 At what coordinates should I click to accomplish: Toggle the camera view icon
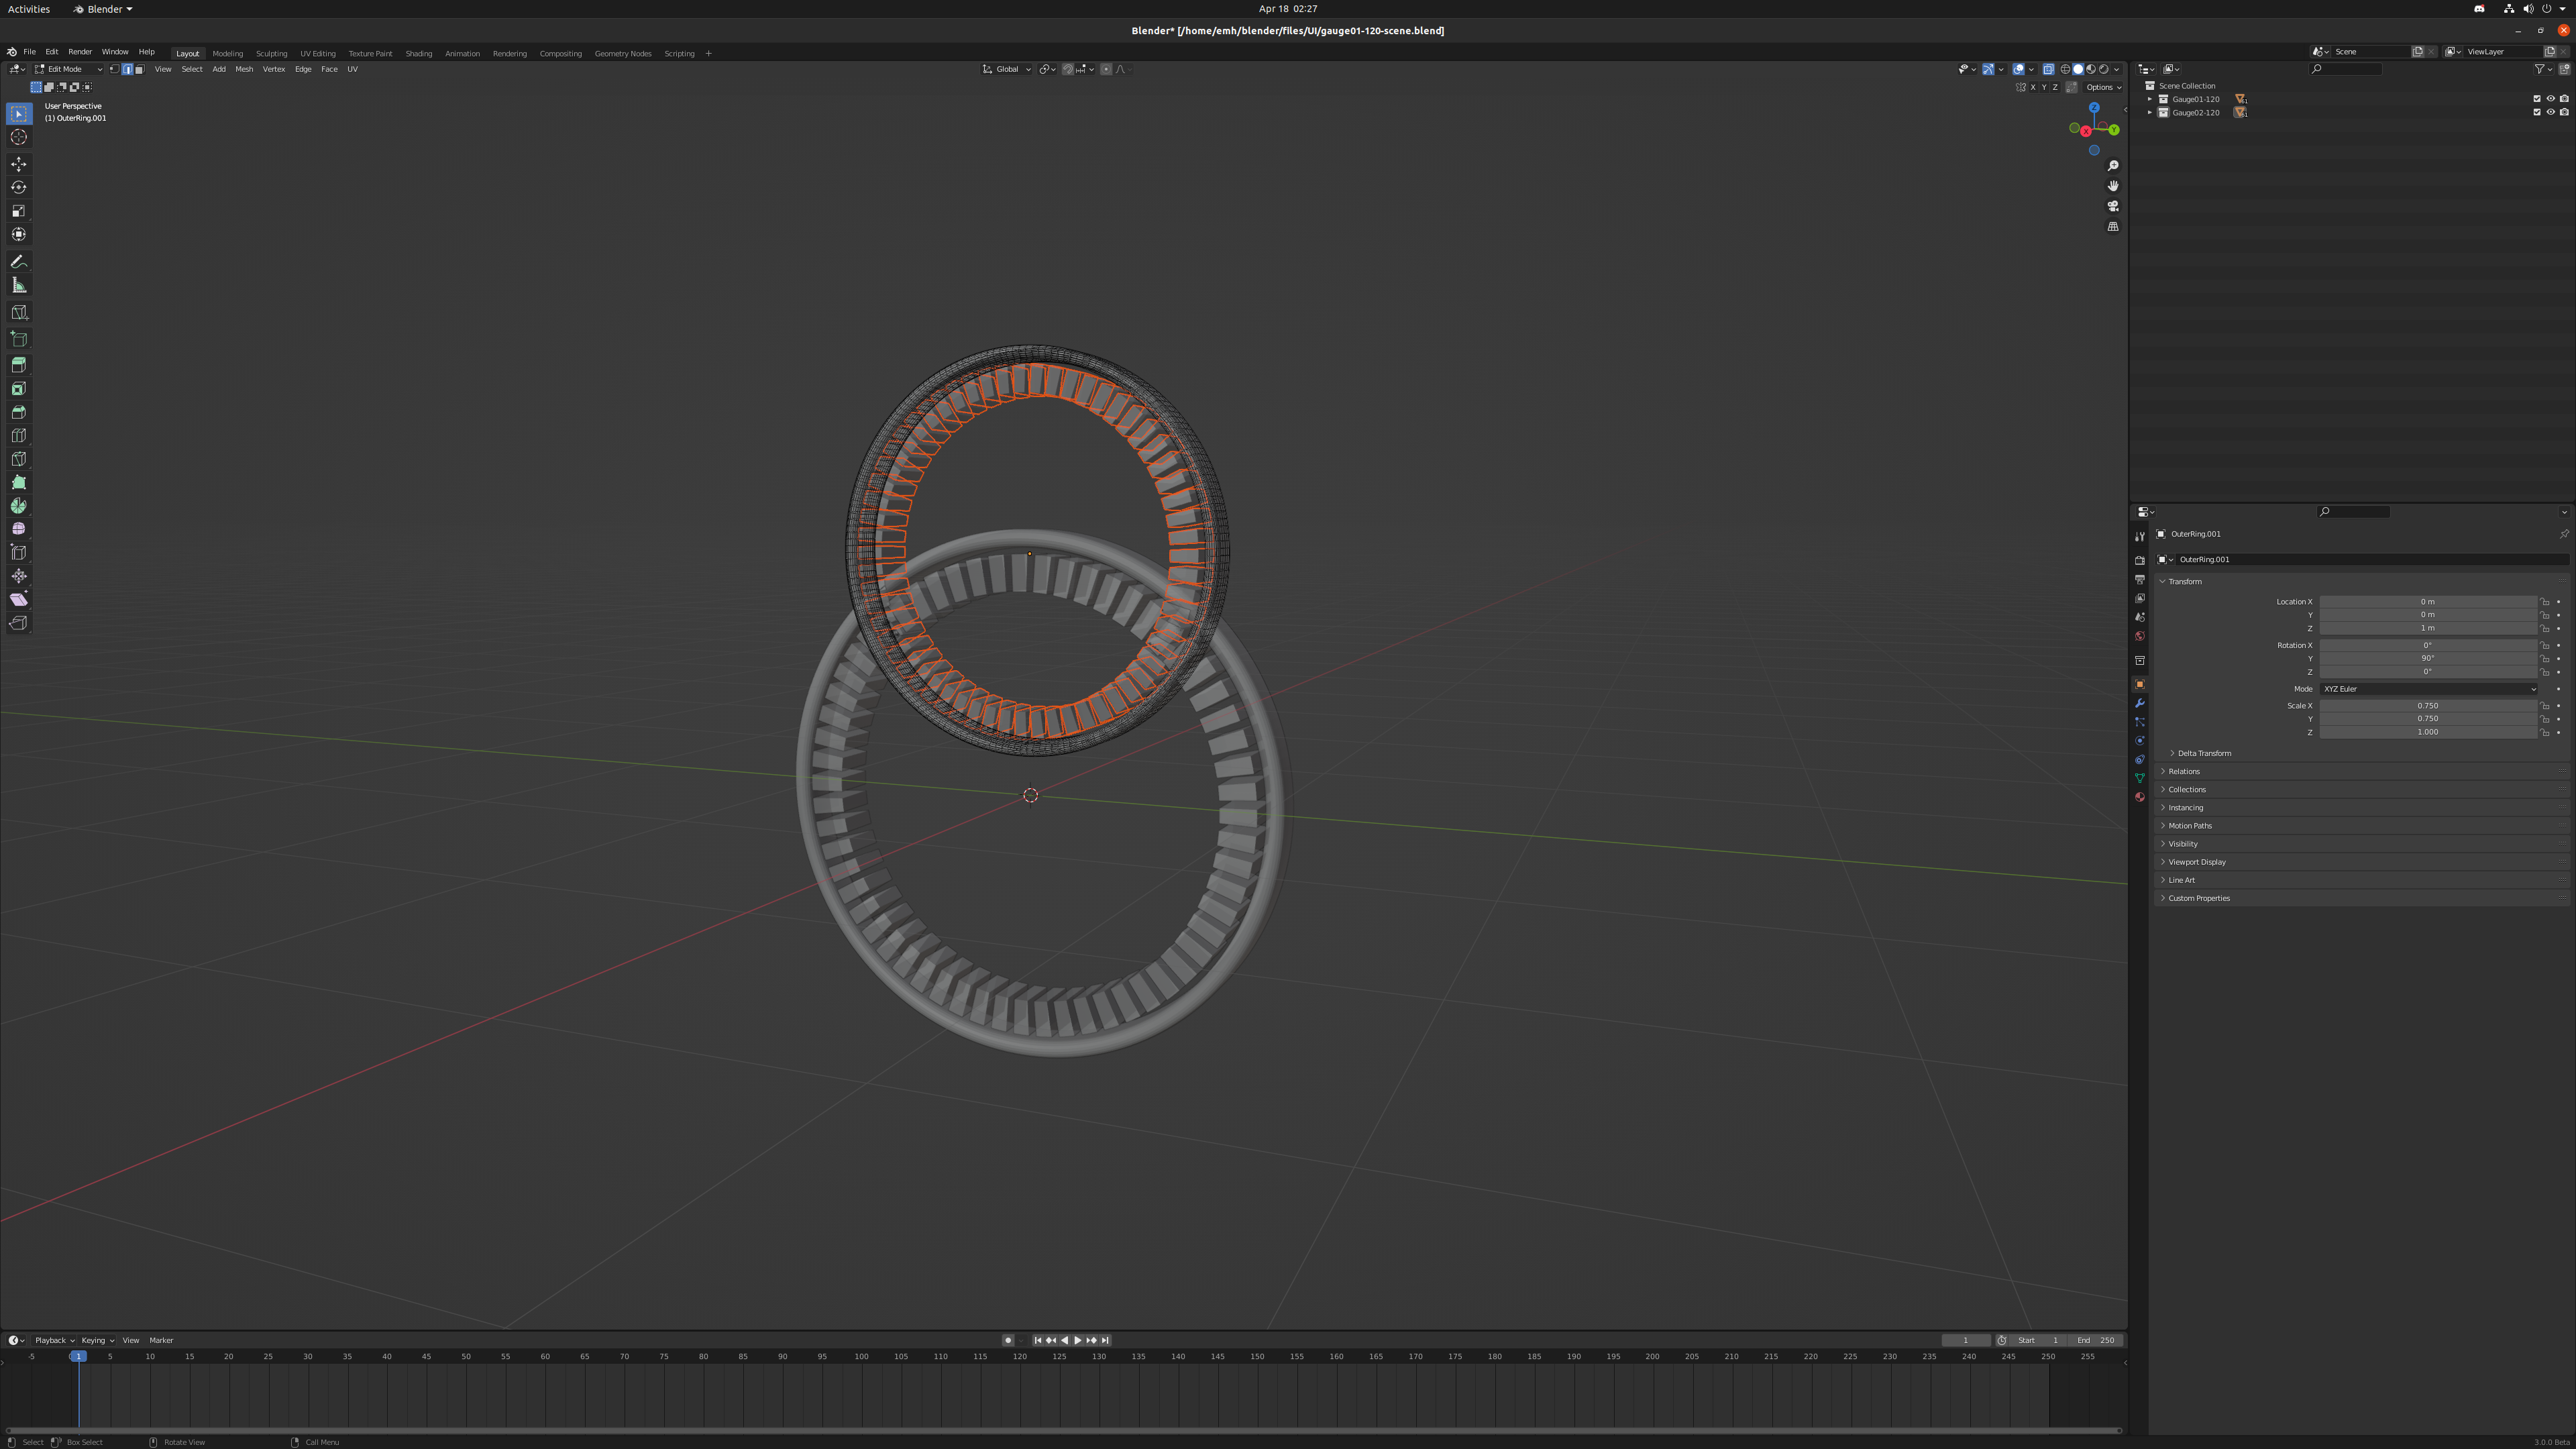coord(2113,206)
